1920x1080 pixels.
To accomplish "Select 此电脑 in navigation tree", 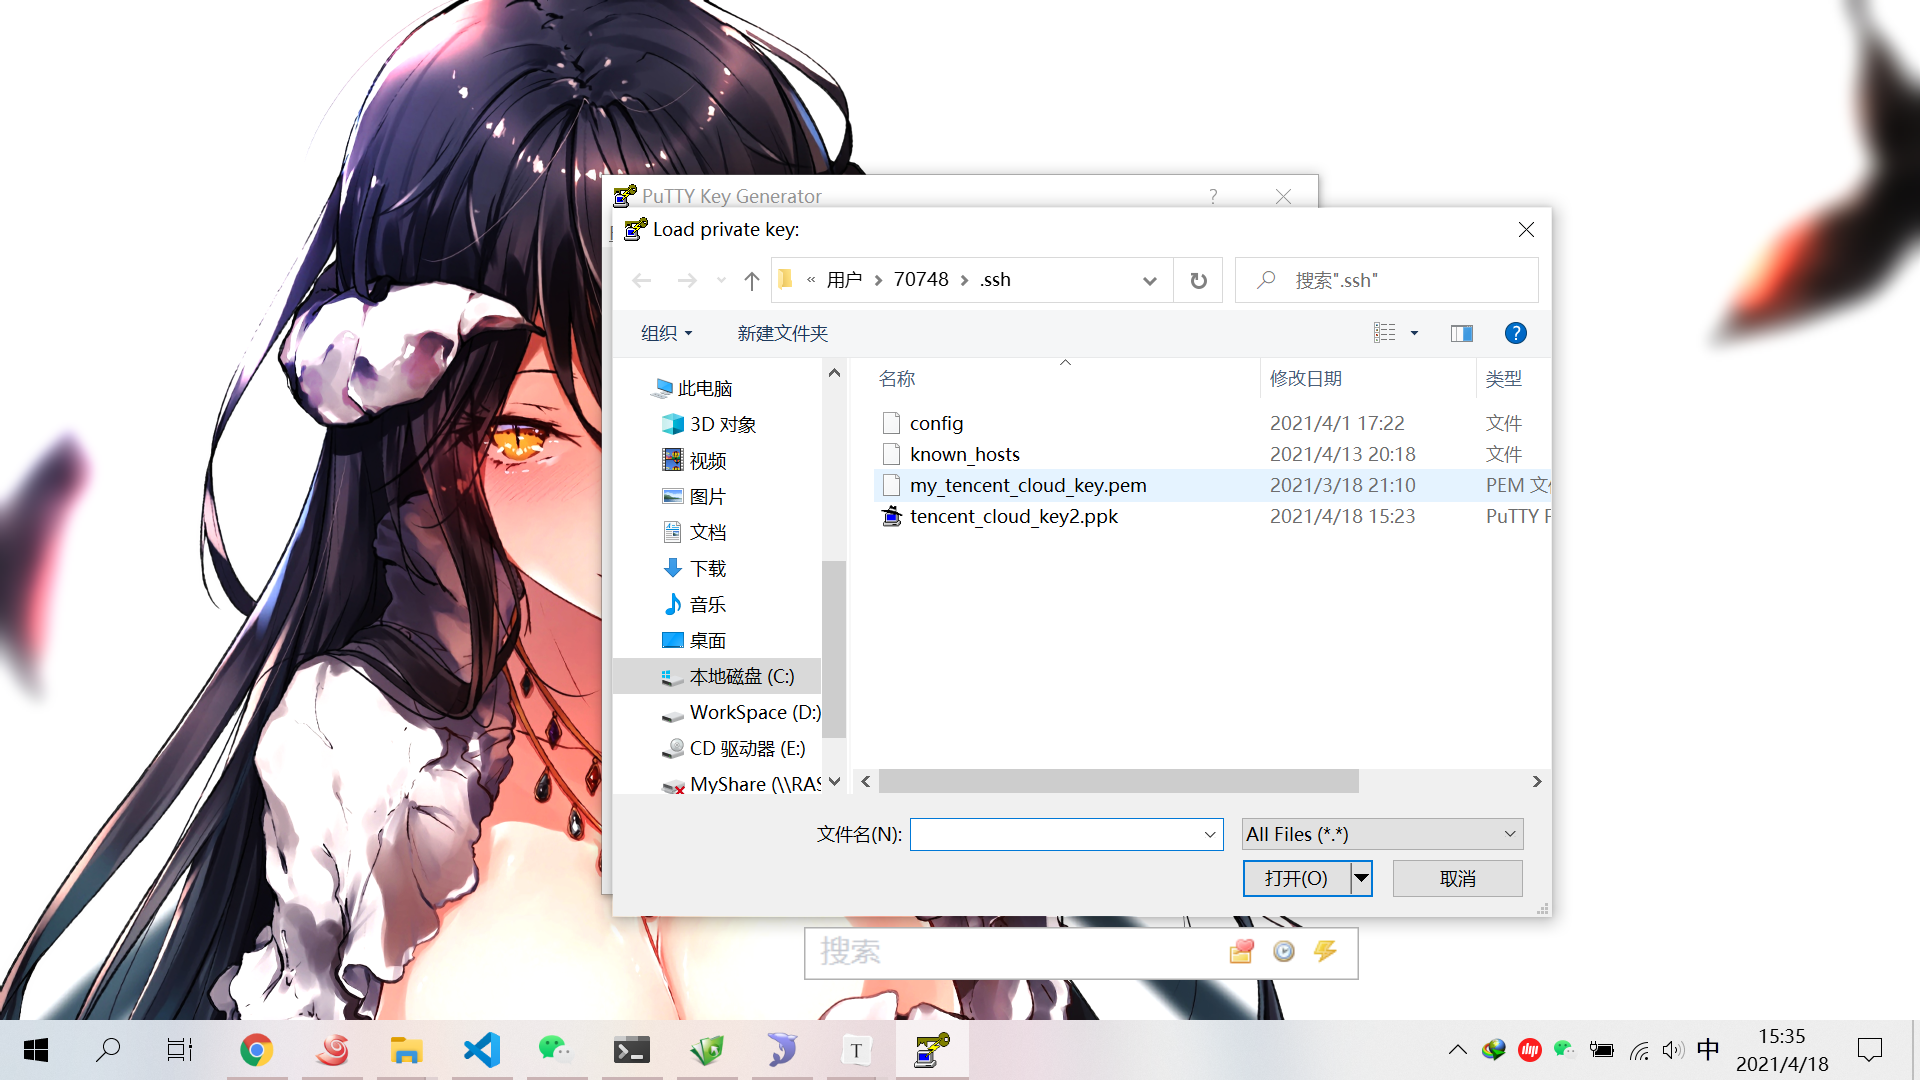I will click(x=694, y=388).
